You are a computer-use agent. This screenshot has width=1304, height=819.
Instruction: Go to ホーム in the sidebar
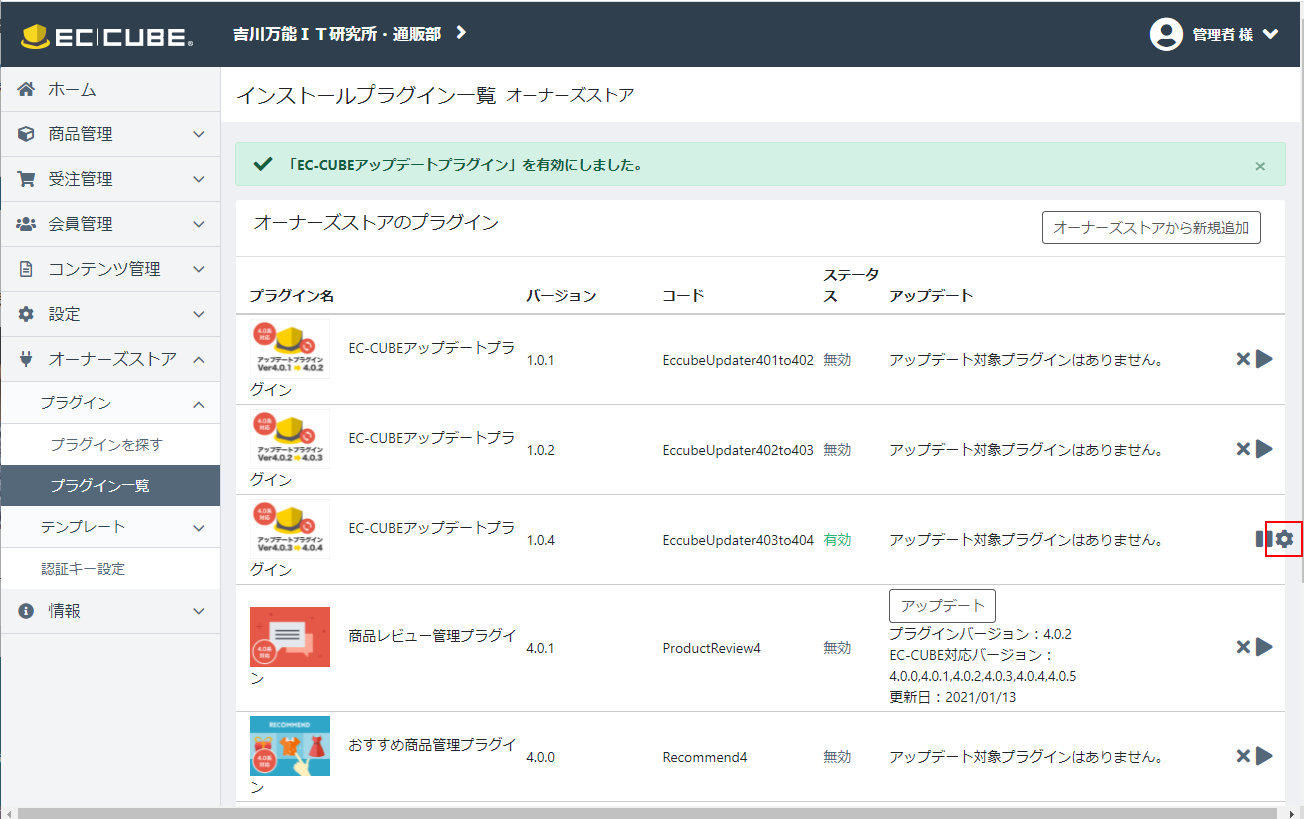(x=72, y=90)
